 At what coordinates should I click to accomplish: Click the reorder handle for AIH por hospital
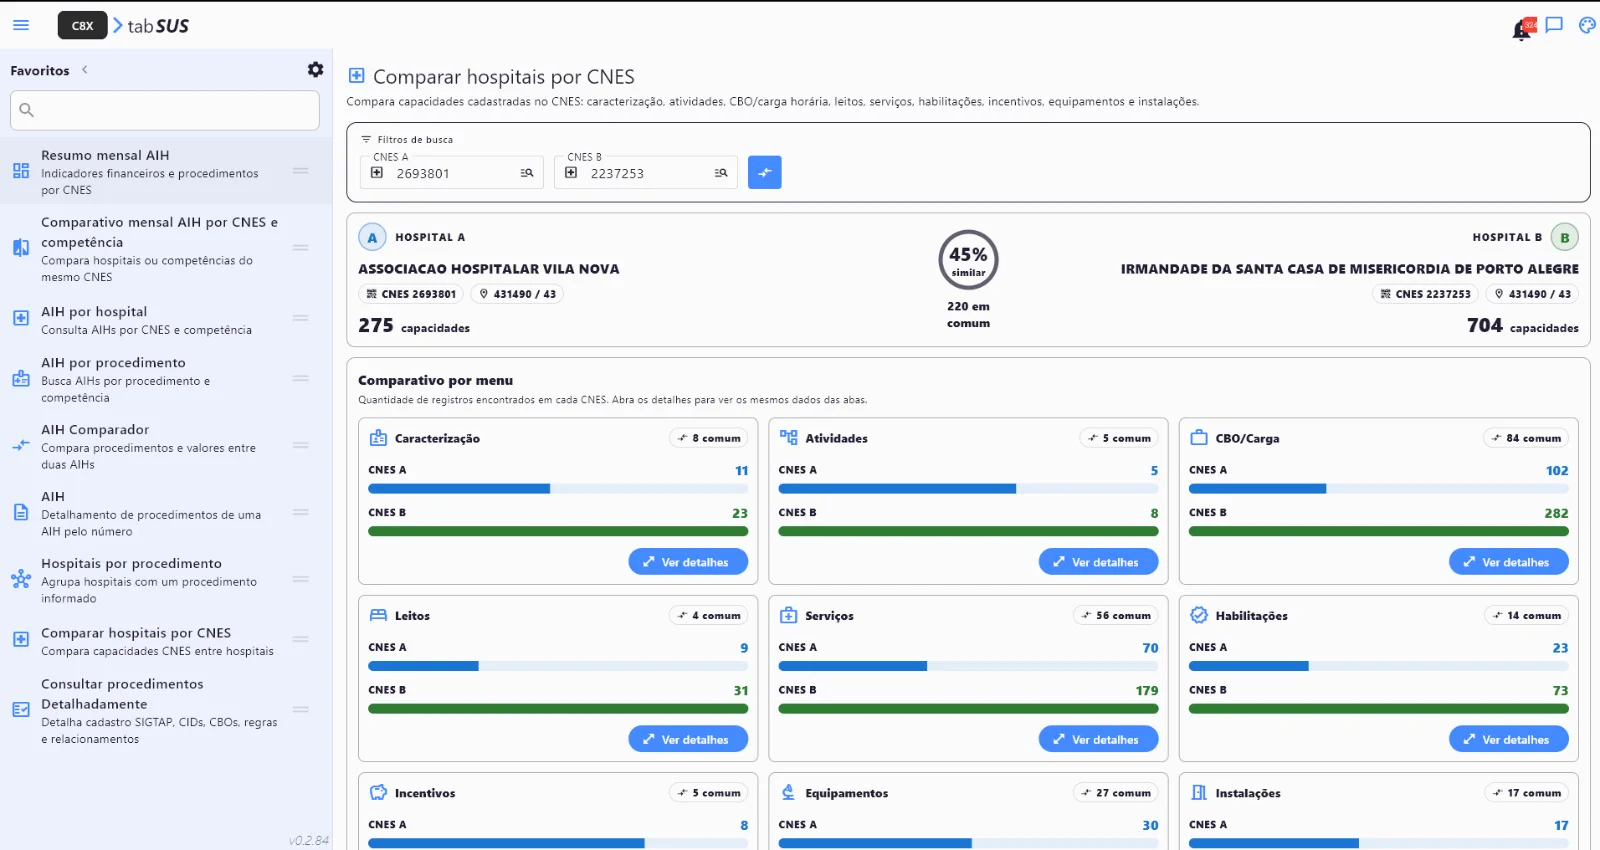click(x=300, y=318)
